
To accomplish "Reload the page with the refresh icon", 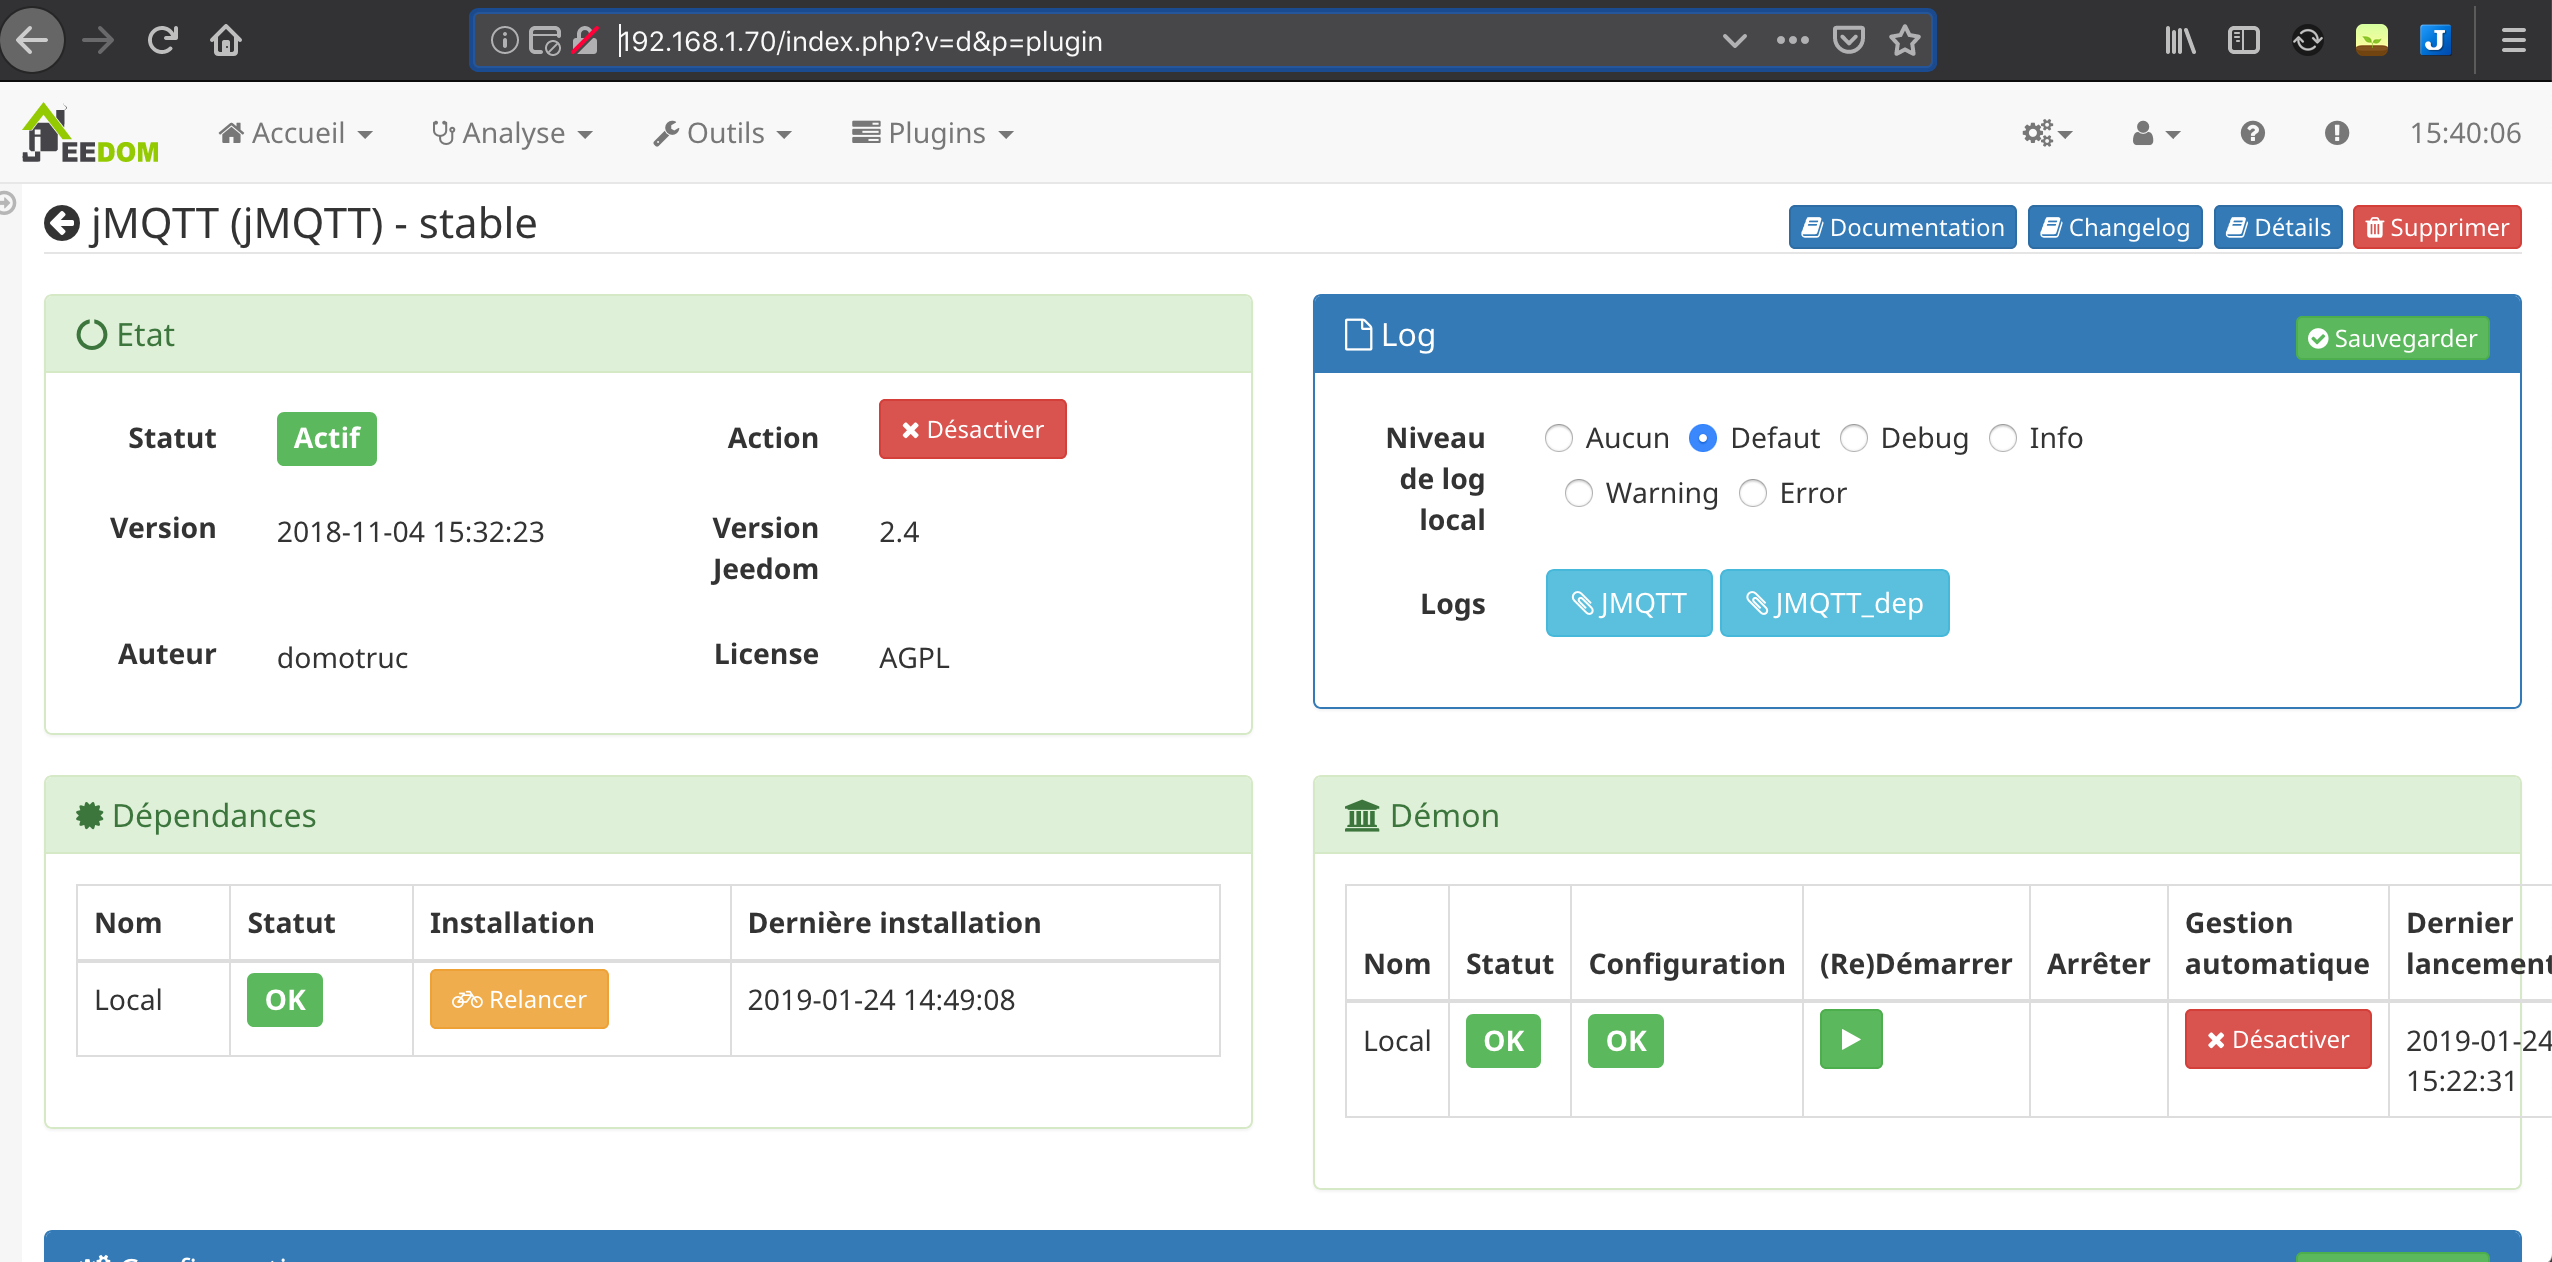I will point(162,40).
